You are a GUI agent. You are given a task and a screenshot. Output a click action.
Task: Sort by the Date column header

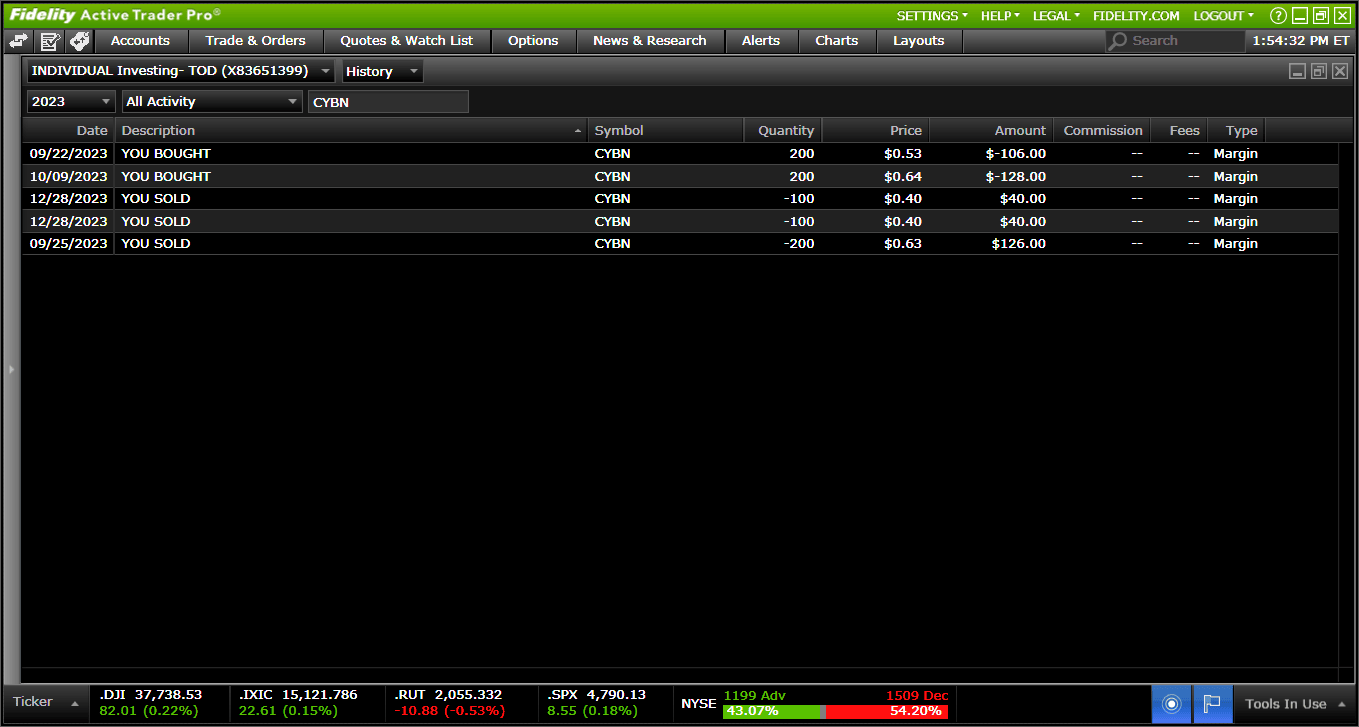[69, 131]
